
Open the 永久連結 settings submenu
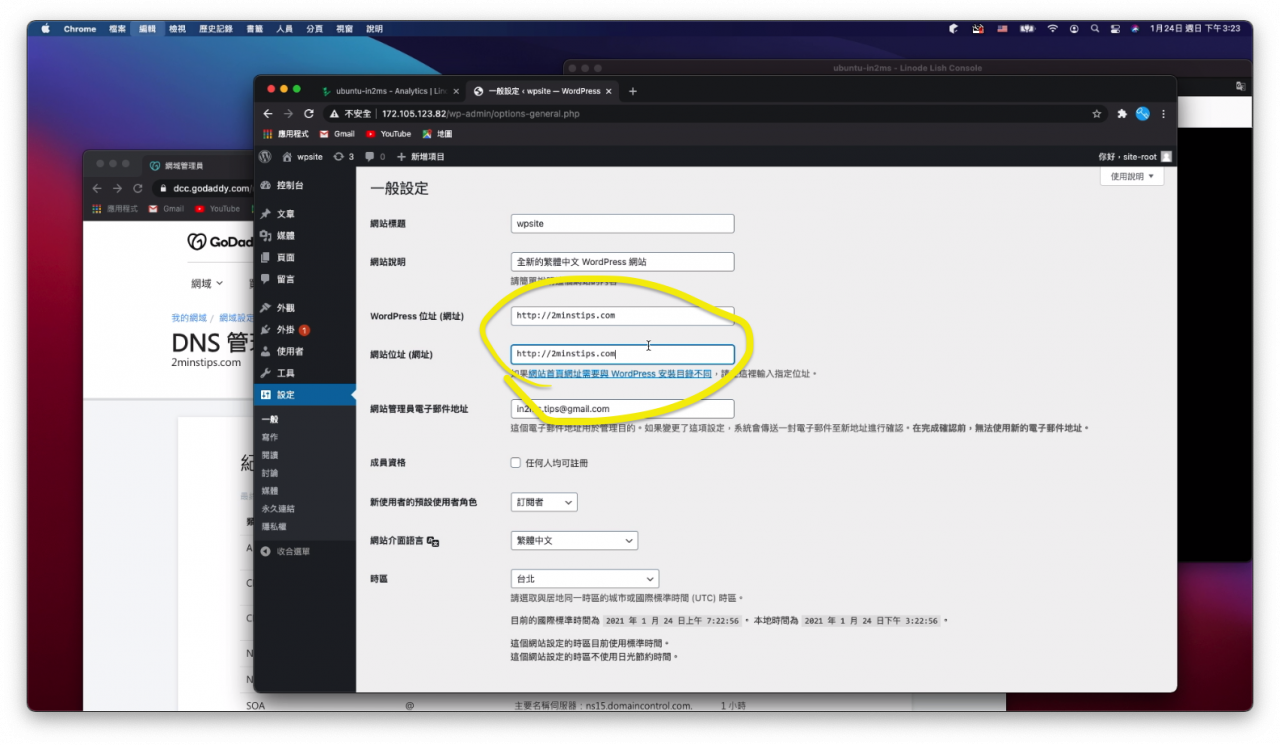click(x=276, y=508)
